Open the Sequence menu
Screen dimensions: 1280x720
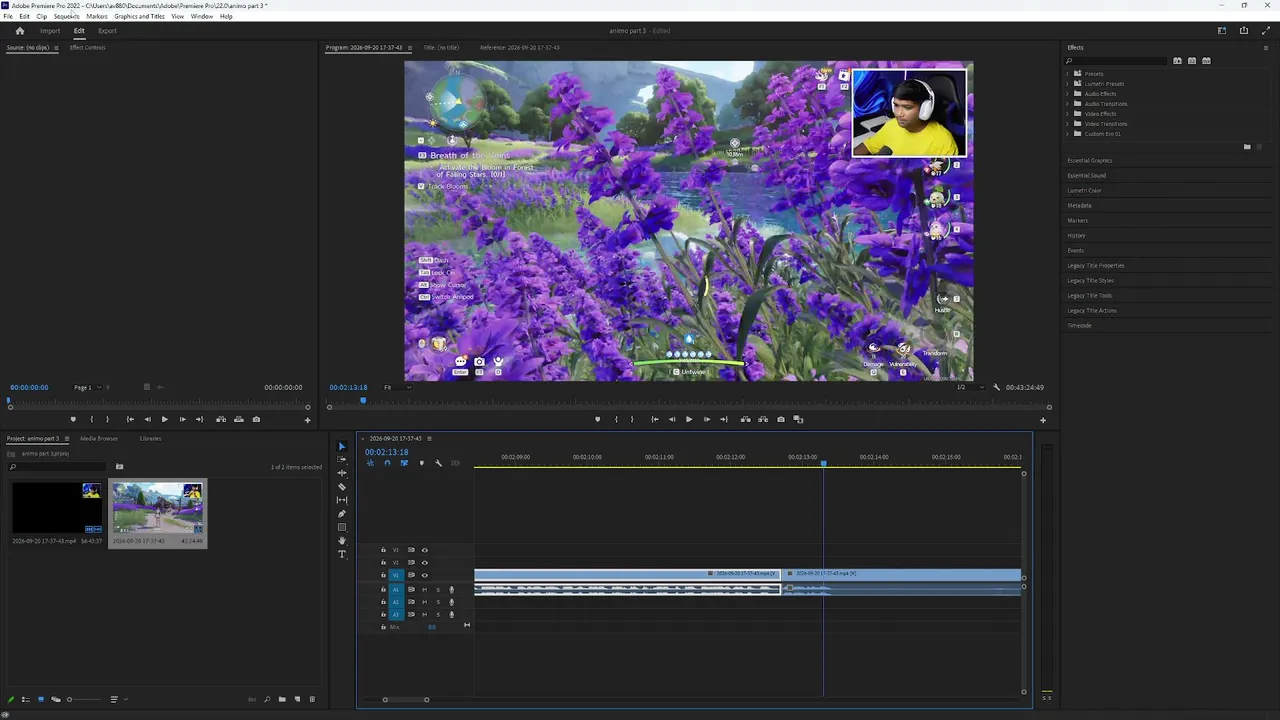(x=66, y=16)
